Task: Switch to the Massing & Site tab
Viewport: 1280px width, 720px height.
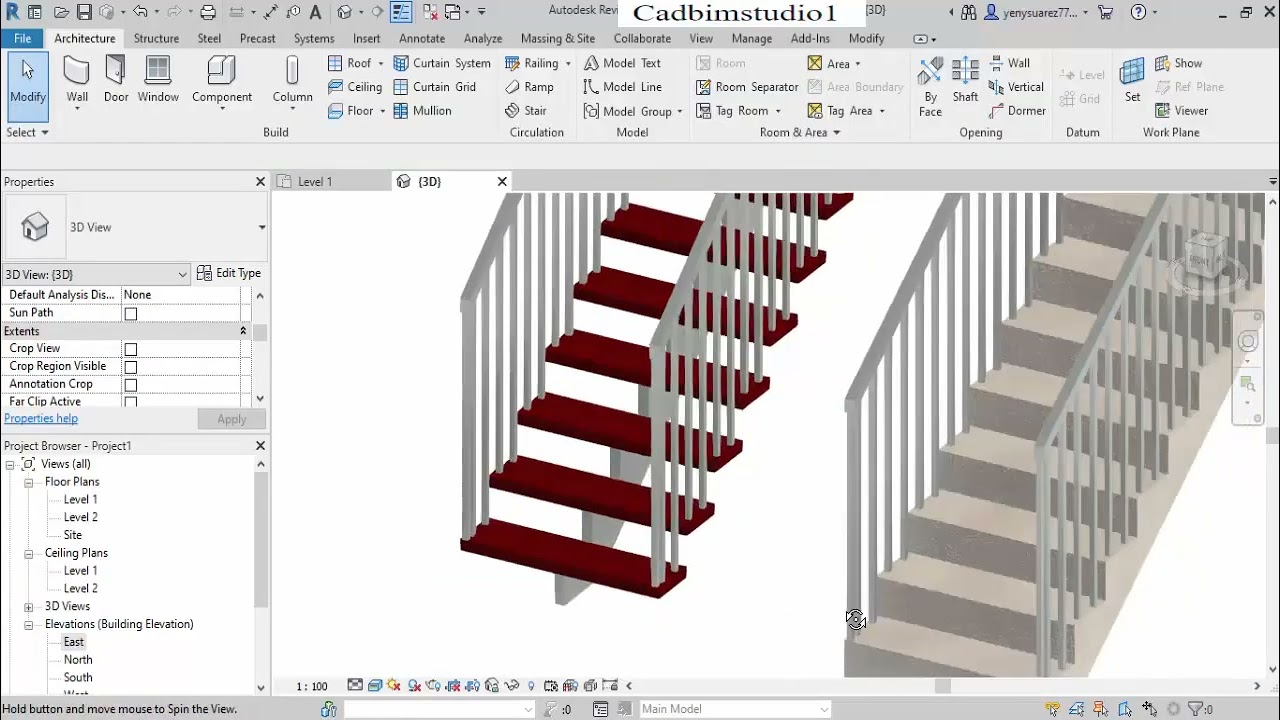Action: point(558,38)
